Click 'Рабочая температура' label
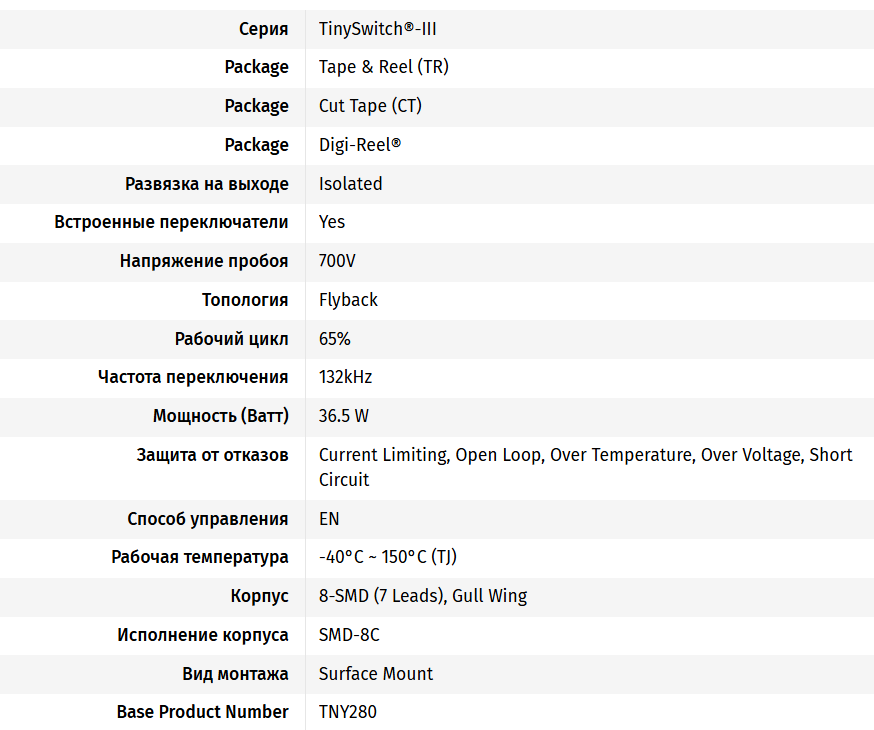The width and height of the screenshot is (874, 730). (x=200, y=557)
